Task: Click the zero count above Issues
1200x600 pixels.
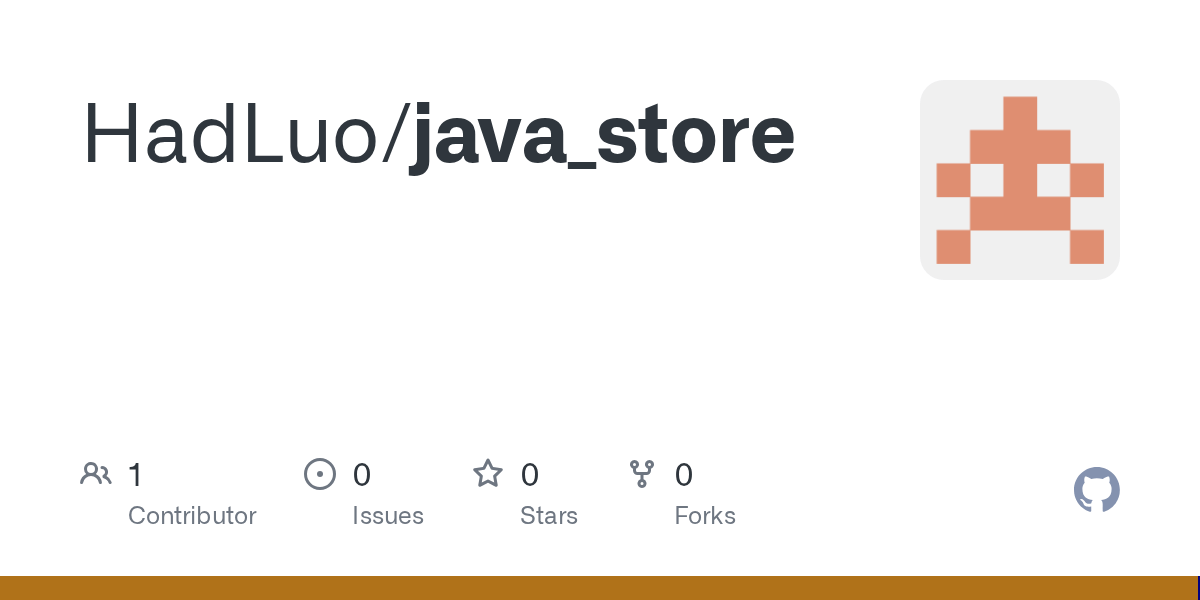Action: pos(362,475)
